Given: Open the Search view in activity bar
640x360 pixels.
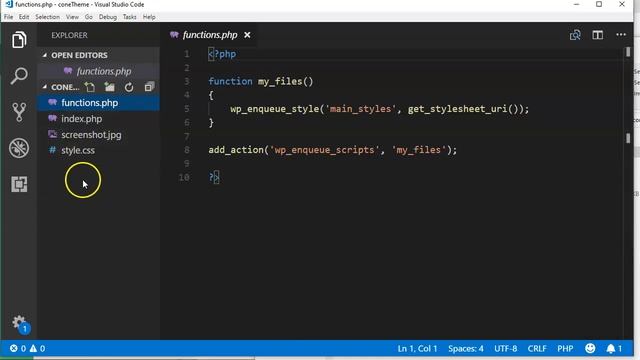Looking at the screenshot, I should [x=19, y=76].
